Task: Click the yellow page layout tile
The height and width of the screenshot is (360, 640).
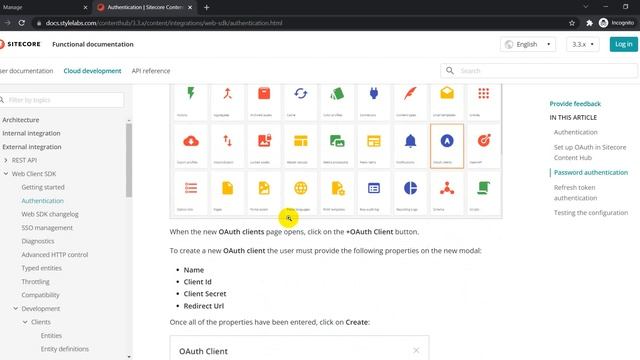Action: (301, 146)
